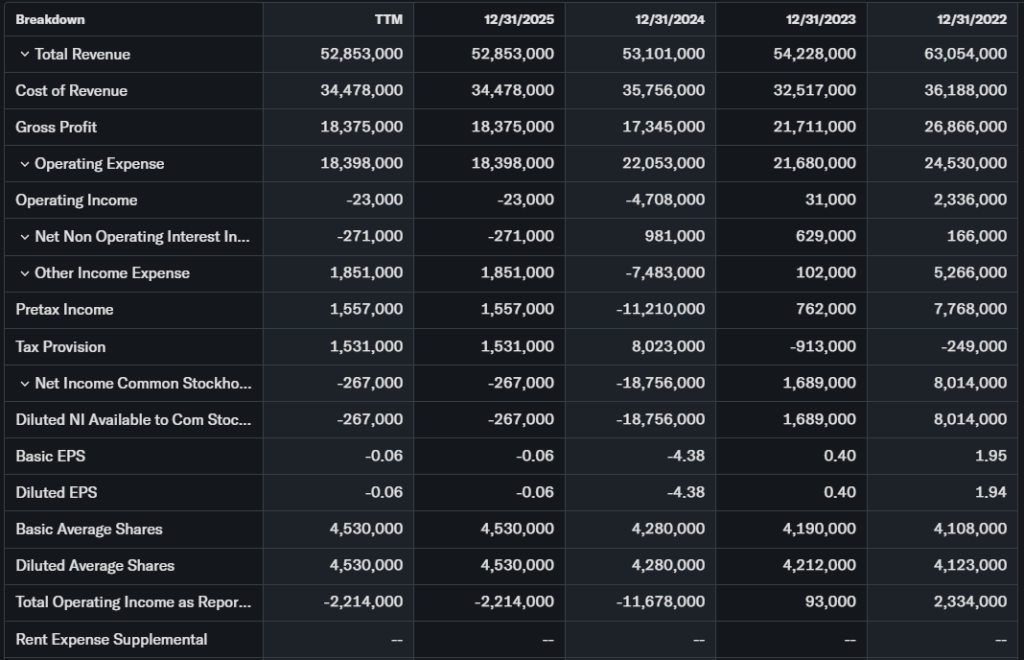Select the Cost of Revenue row label
This screenshot has width=1024, height=660.
coord(71,91)
